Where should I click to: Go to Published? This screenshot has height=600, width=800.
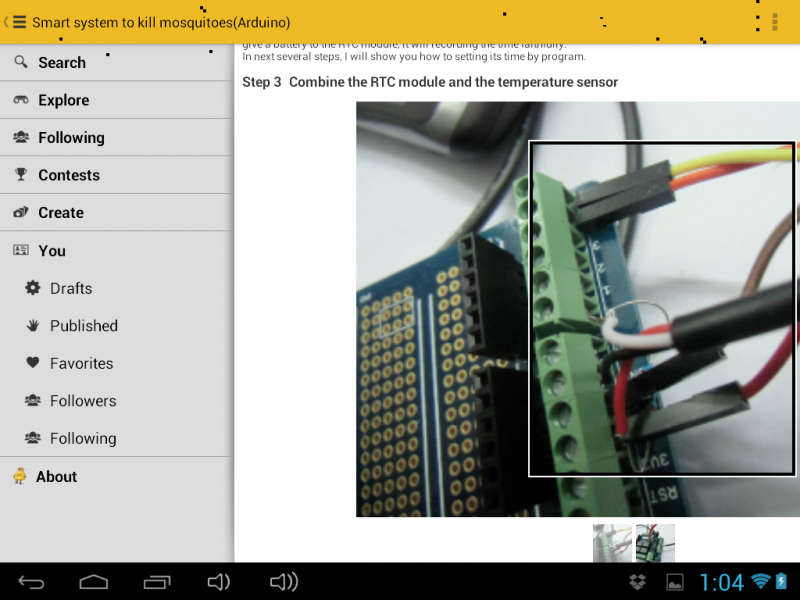point(116,326)
